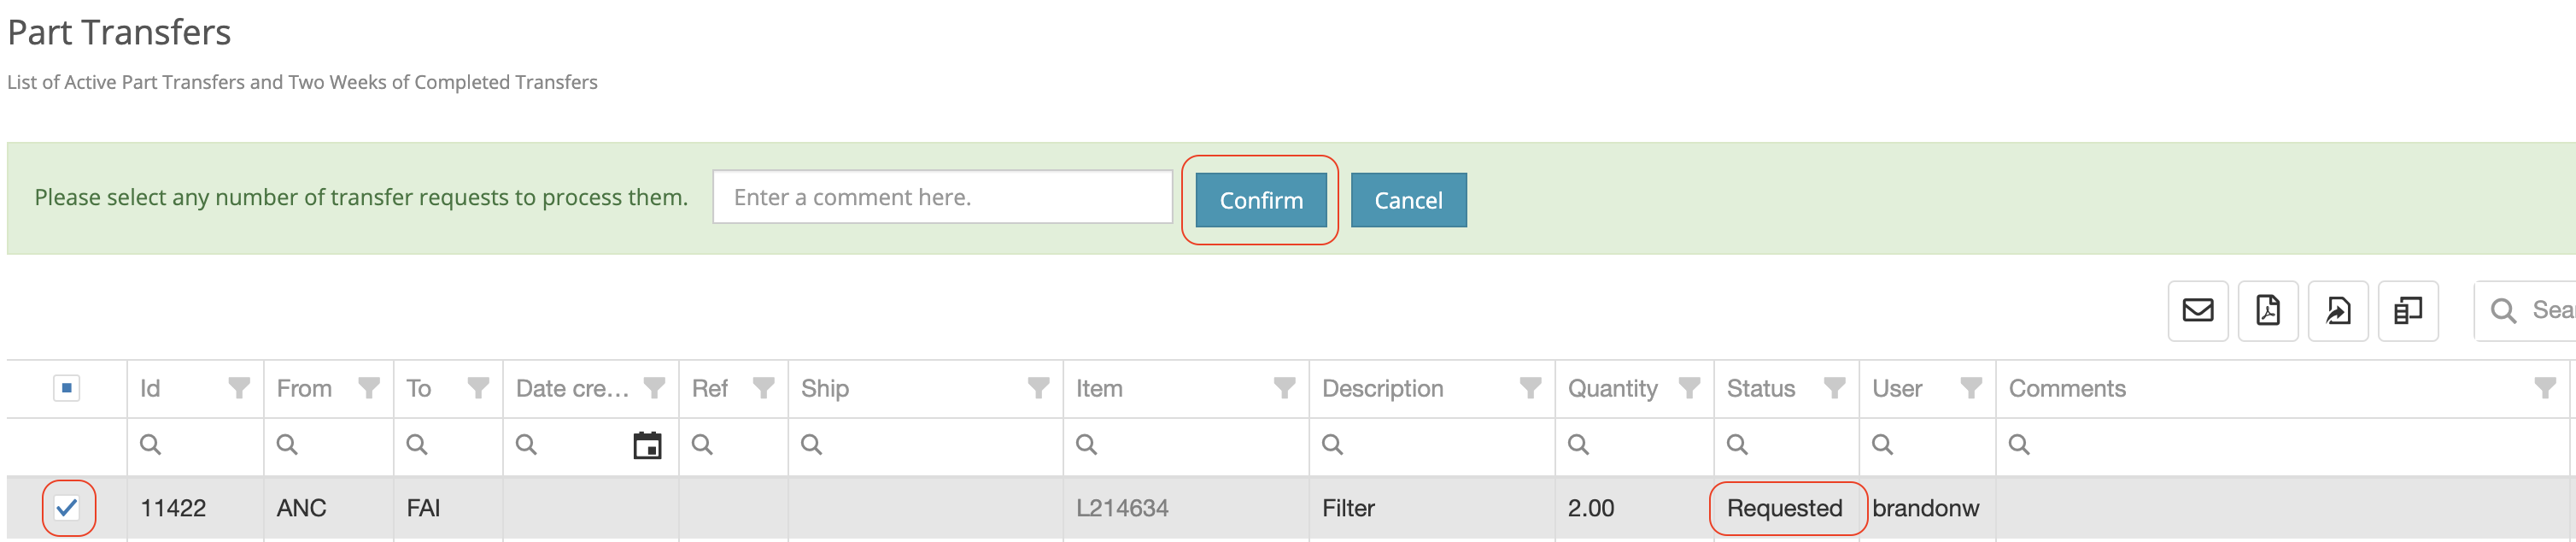Click the export file share icon
Viewport: 2576px width, 542px height.
click(2337, 311)
